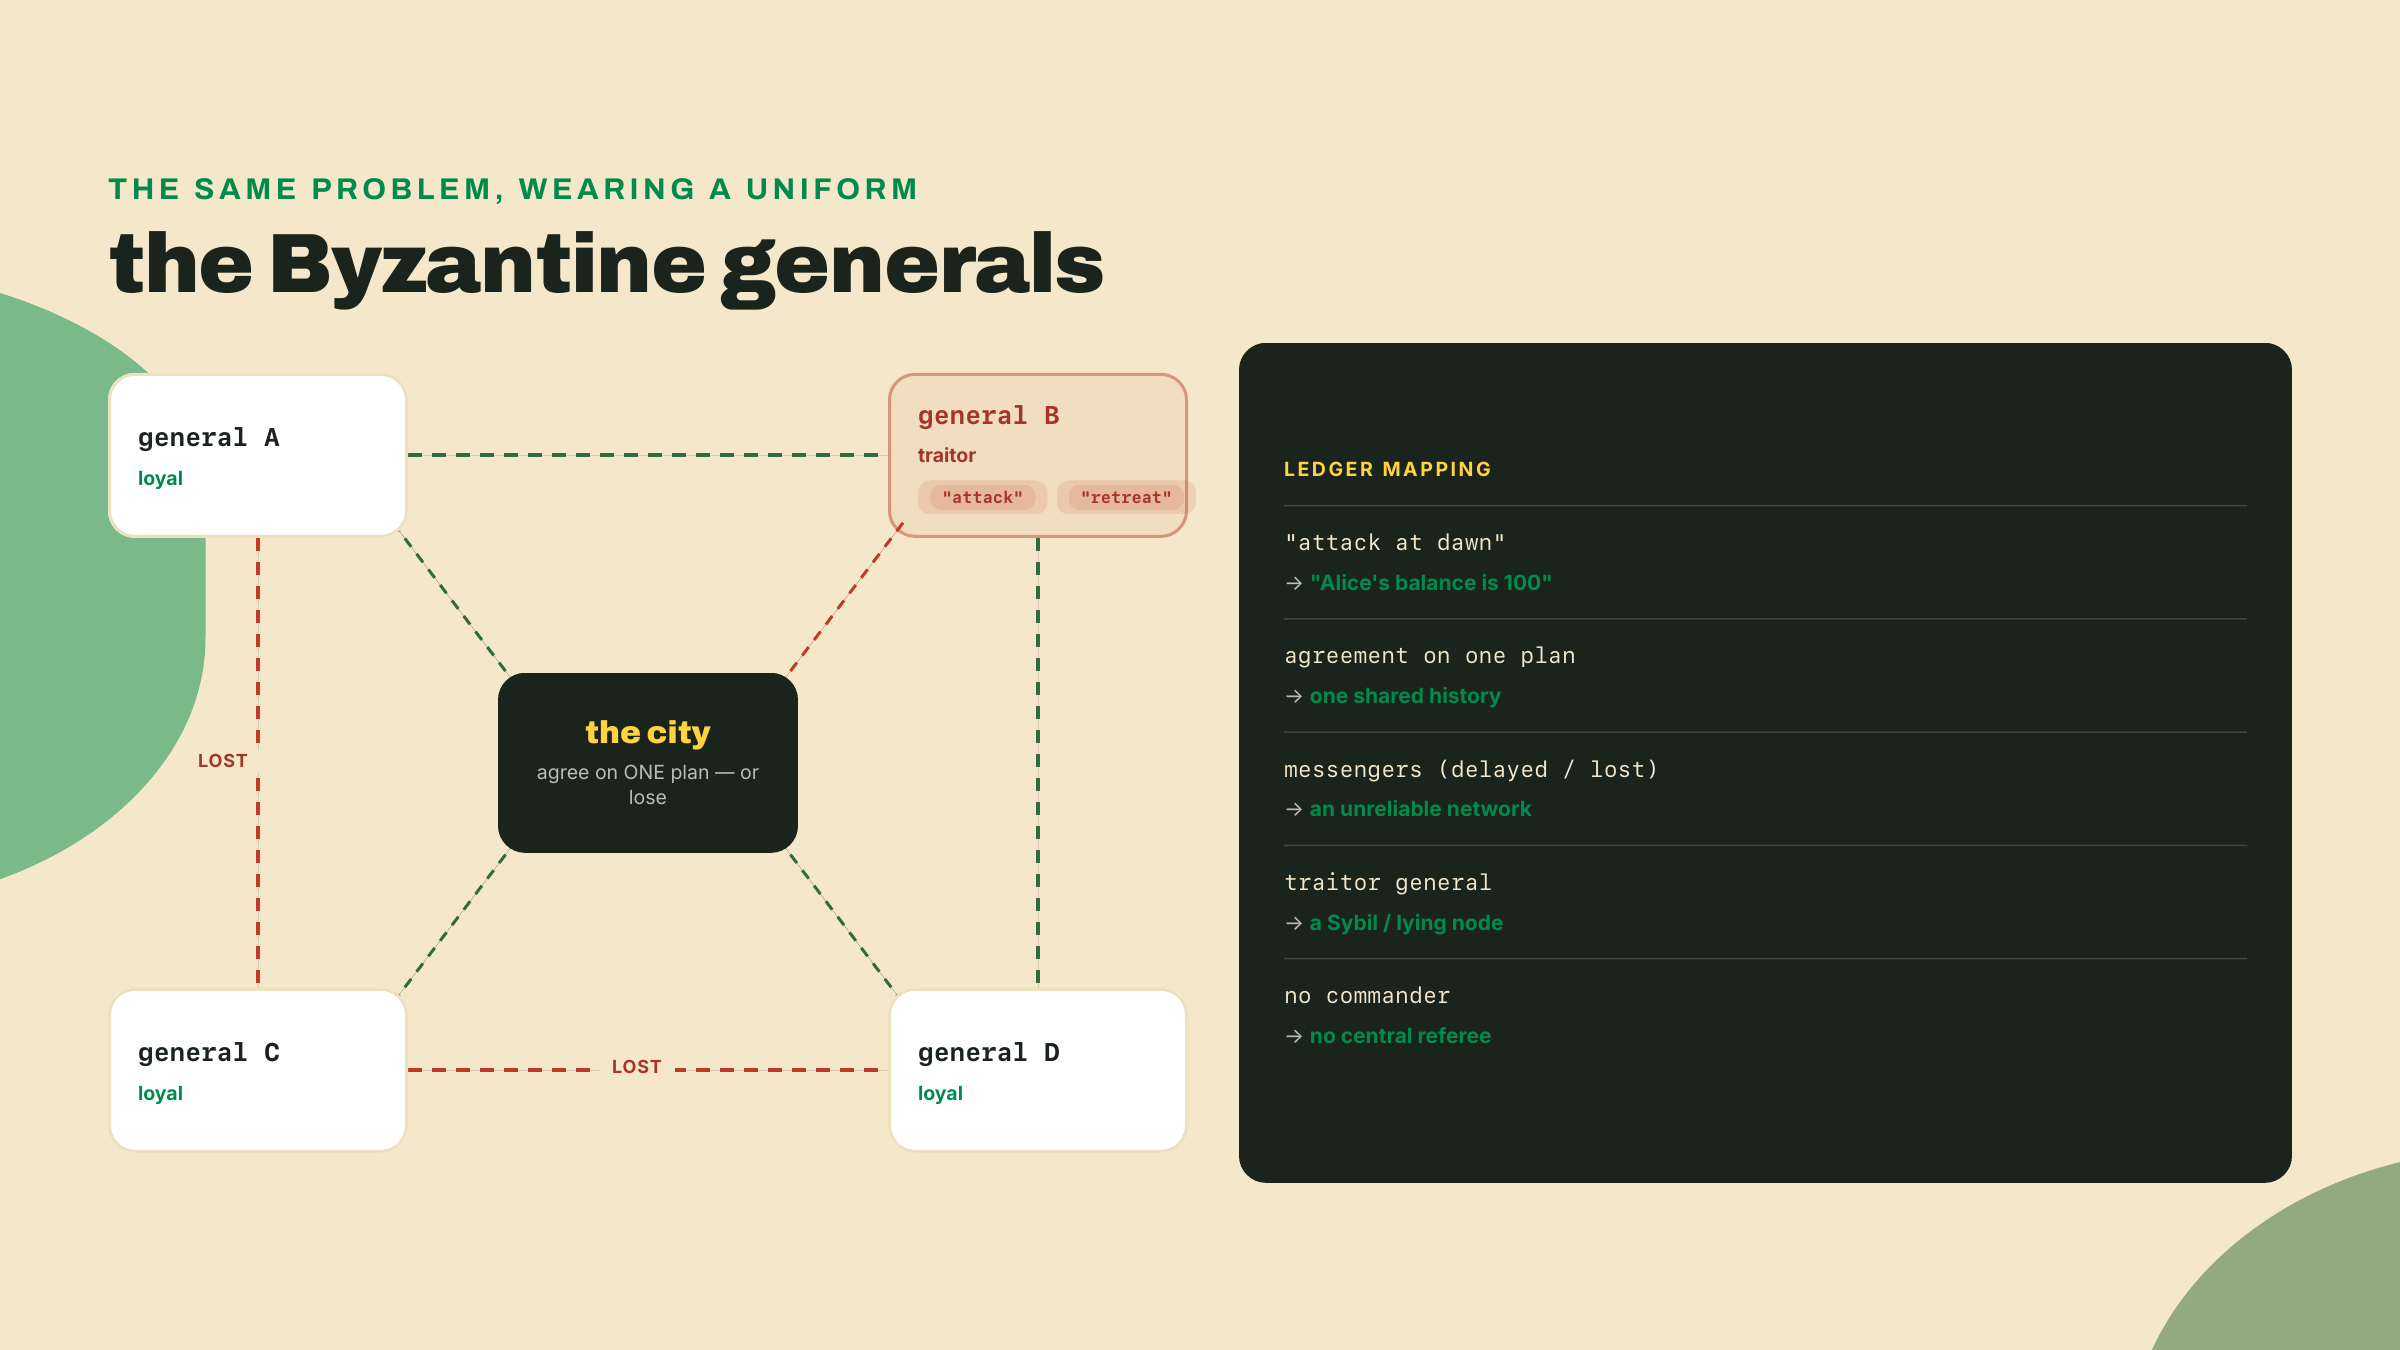Click 'loyal' under general D
The image size is (2400, 1350).
940,1093
